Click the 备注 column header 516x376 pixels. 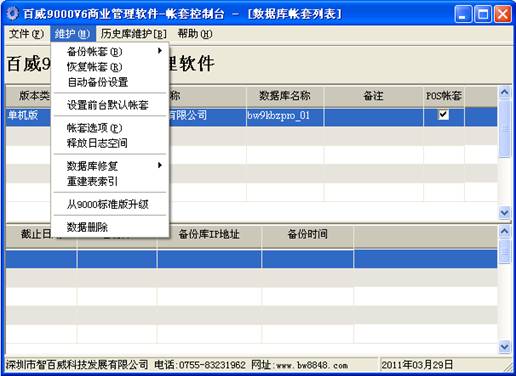(373, 96)
